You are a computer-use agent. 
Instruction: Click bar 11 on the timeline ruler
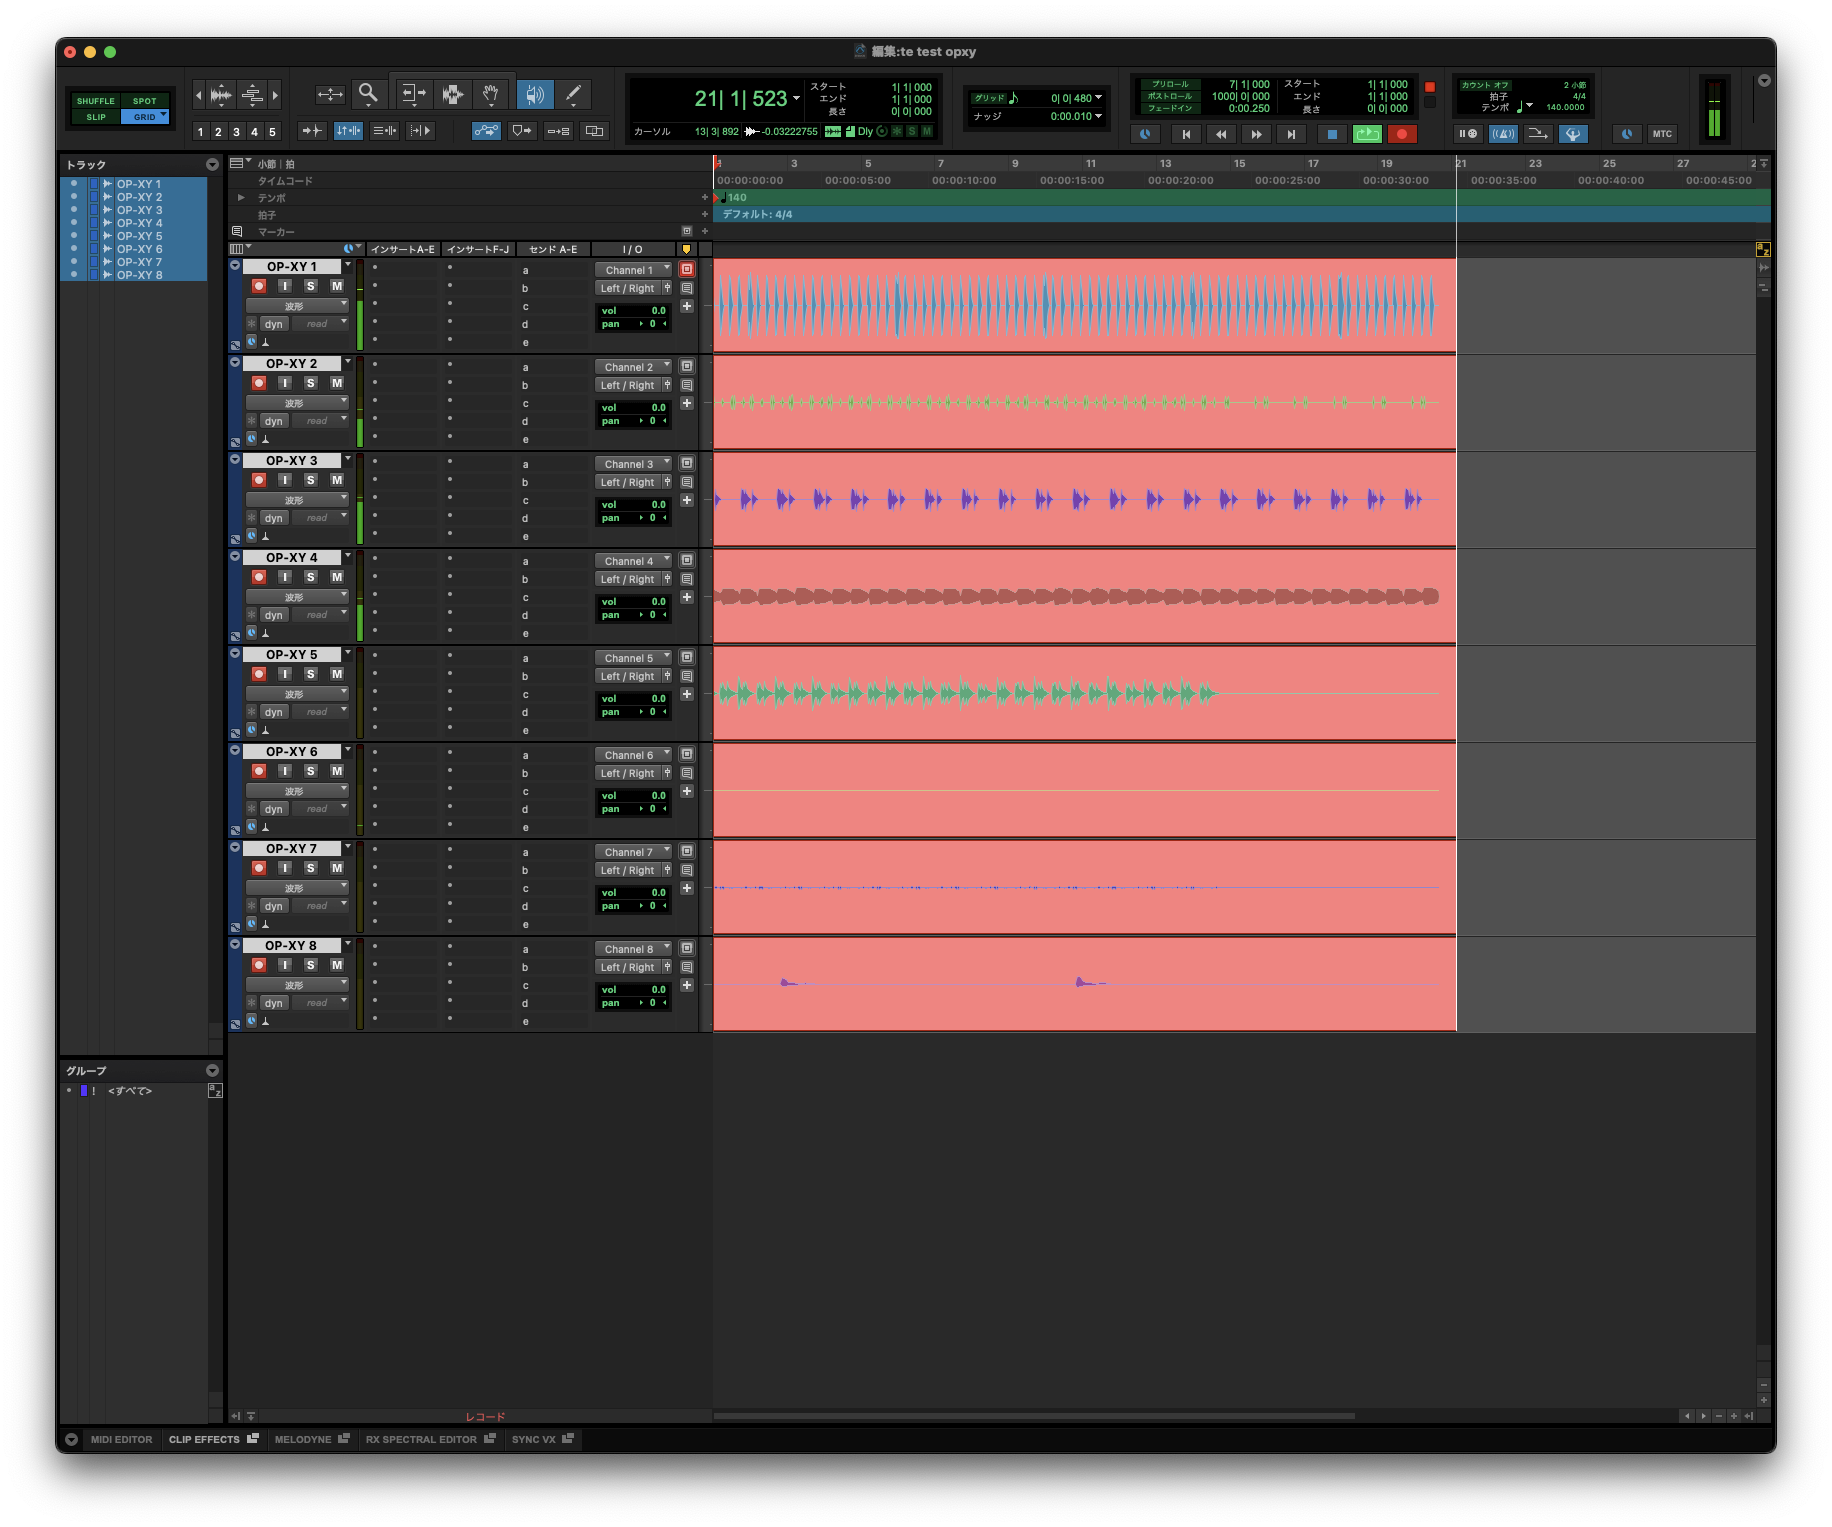[x=1090, y=164]
